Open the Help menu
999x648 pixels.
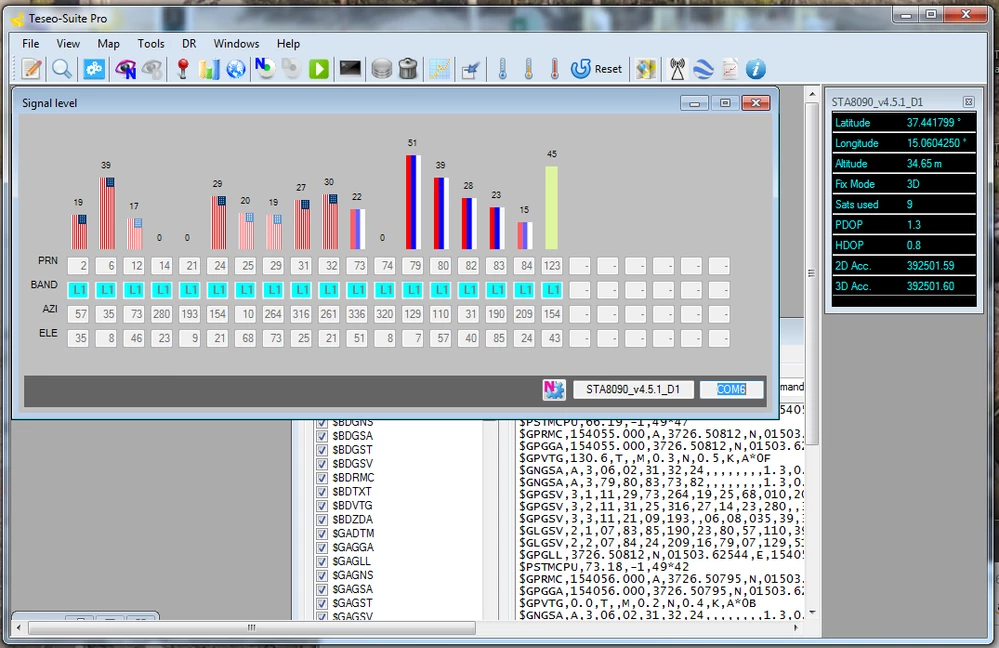point(288,43)
